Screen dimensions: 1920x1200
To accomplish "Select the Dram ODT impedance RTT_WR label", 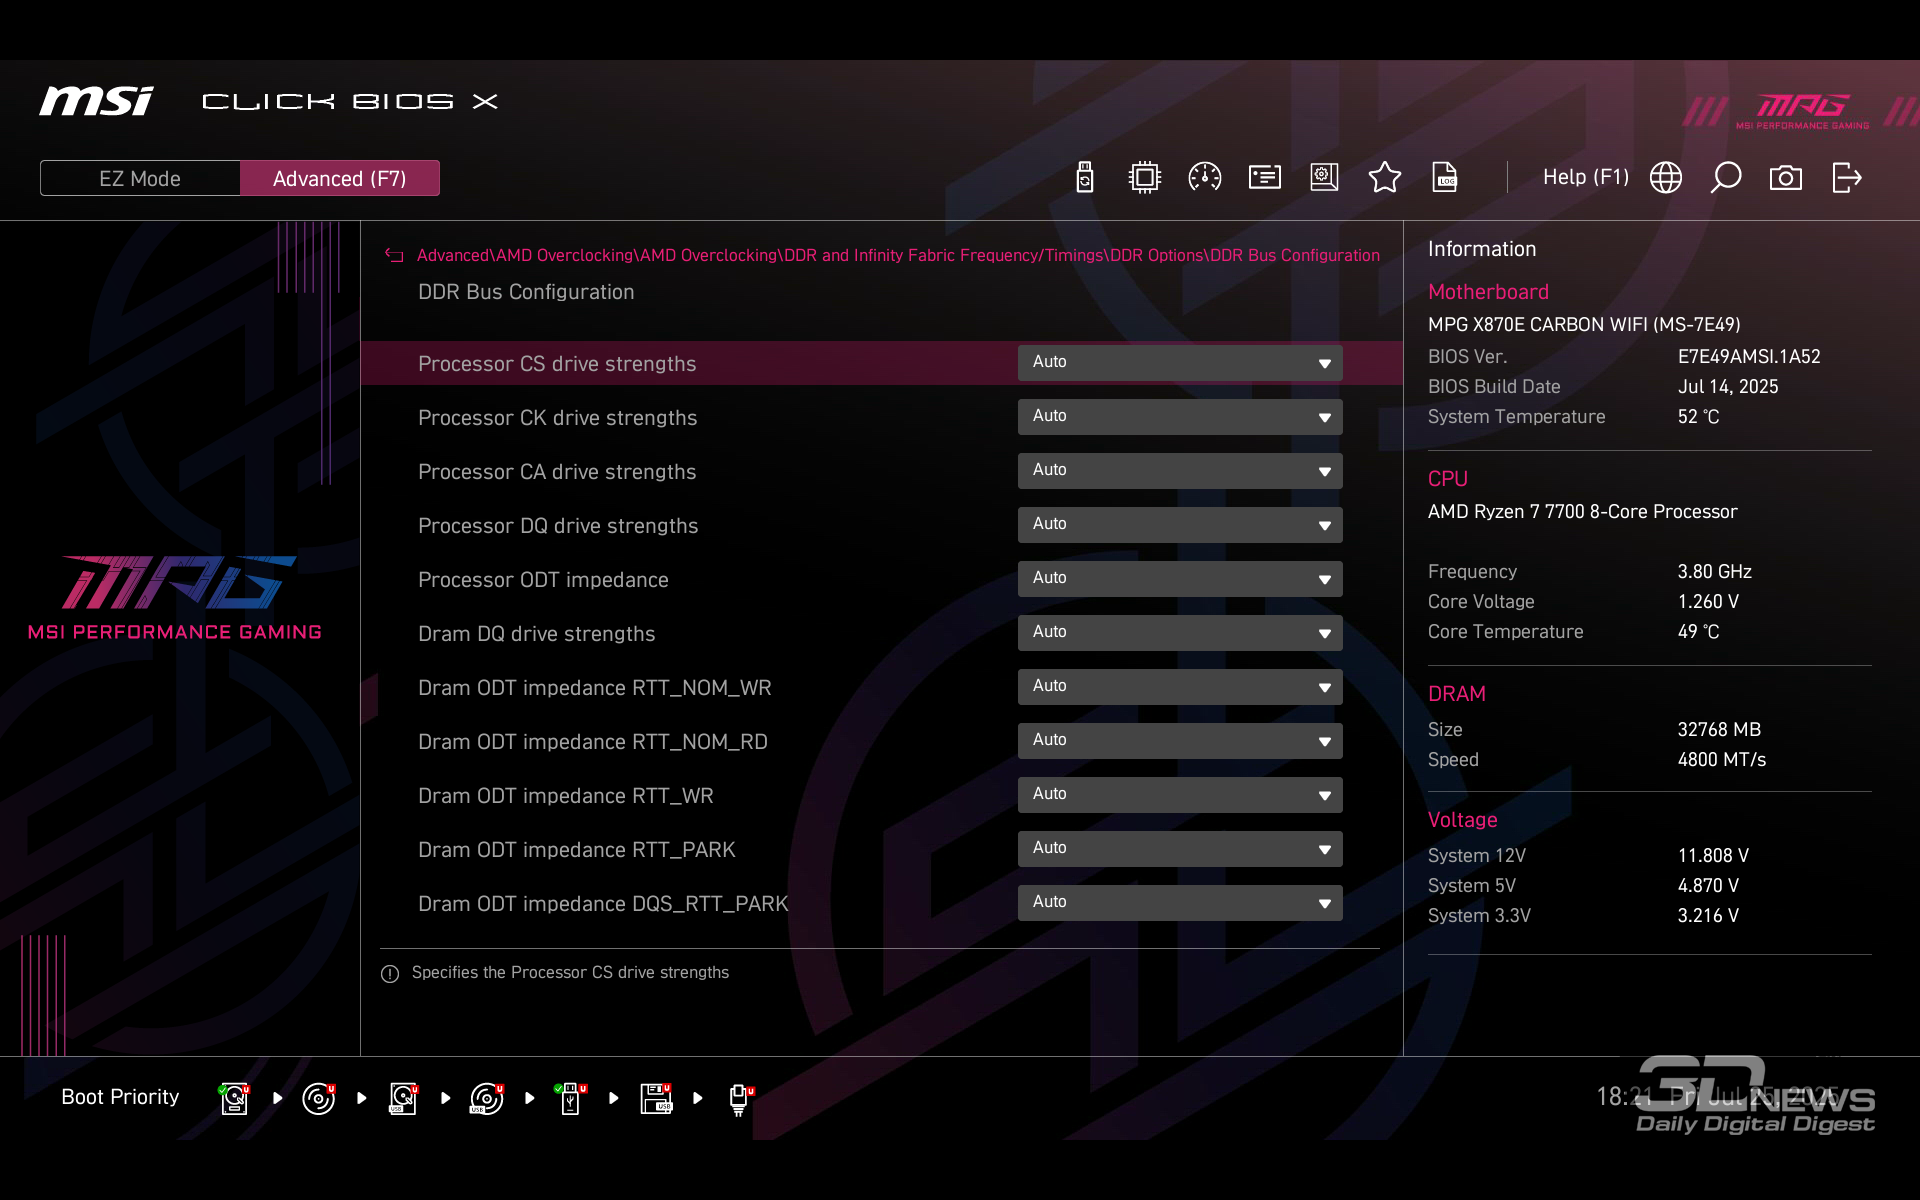I will coord(566,796).
